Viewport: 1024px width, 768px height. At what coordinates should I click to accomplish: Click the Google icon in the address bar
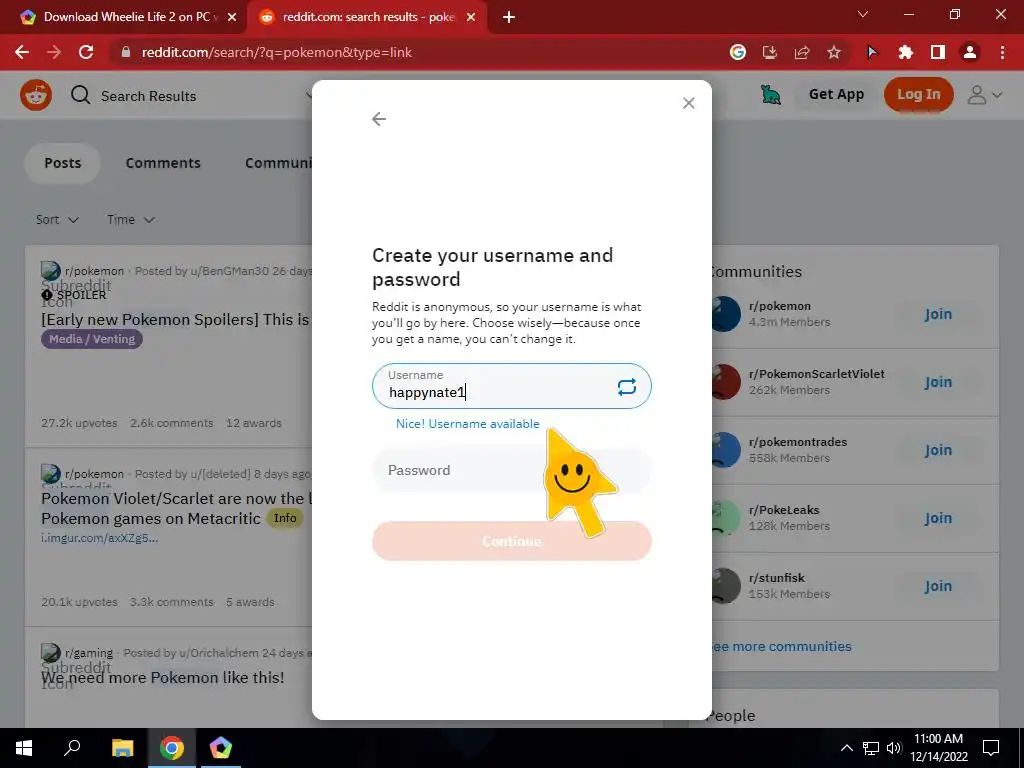(x=737, y=52)
